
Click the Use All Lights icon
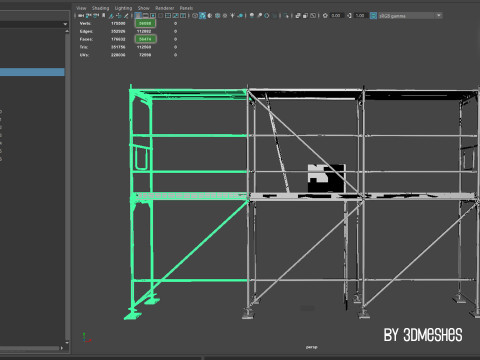point(232,16)
